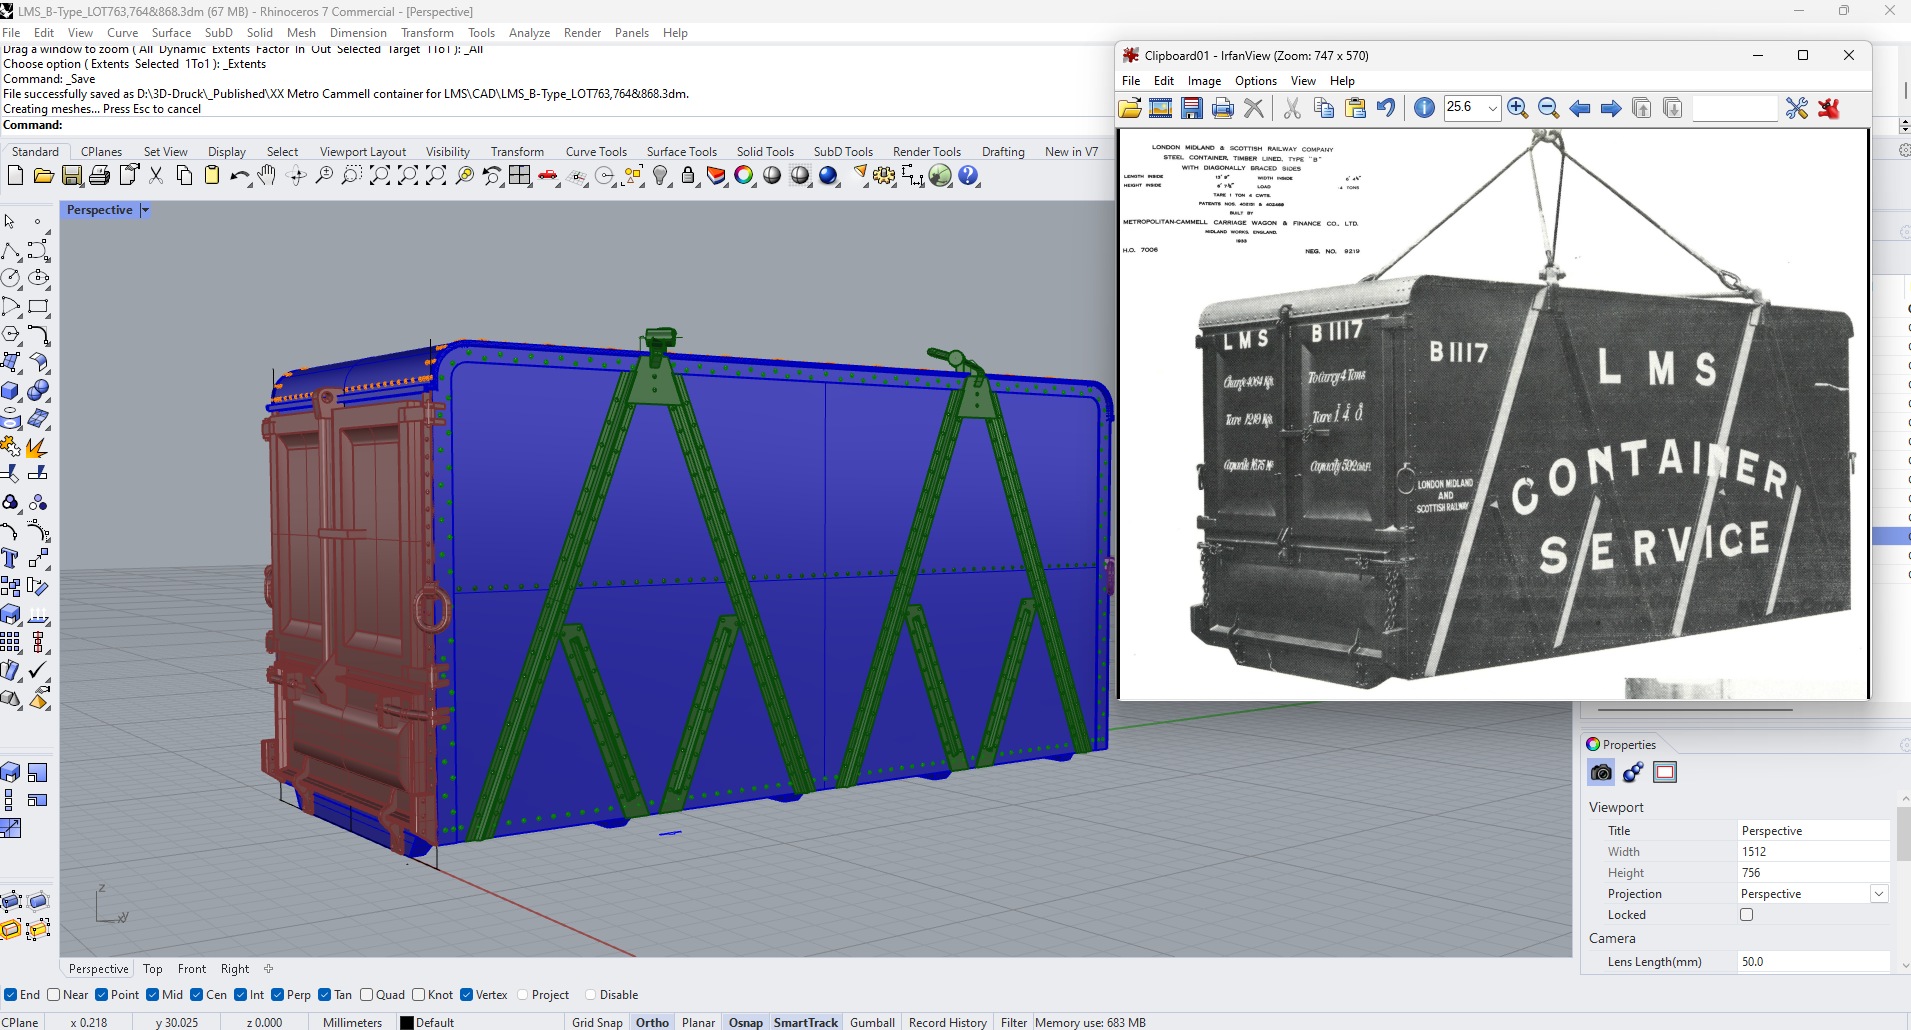Enable Record History in the status bar

[946, 1022]
